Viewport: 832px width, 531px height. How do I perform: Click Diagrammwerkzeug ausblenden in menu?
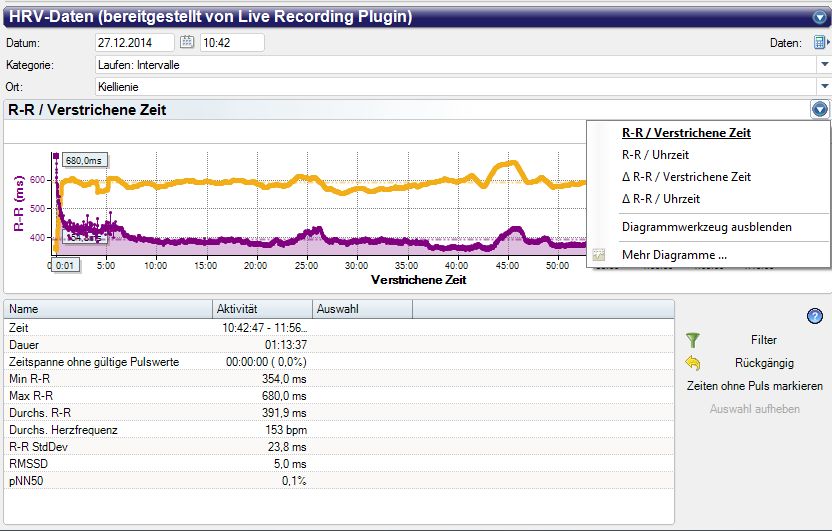706,227
